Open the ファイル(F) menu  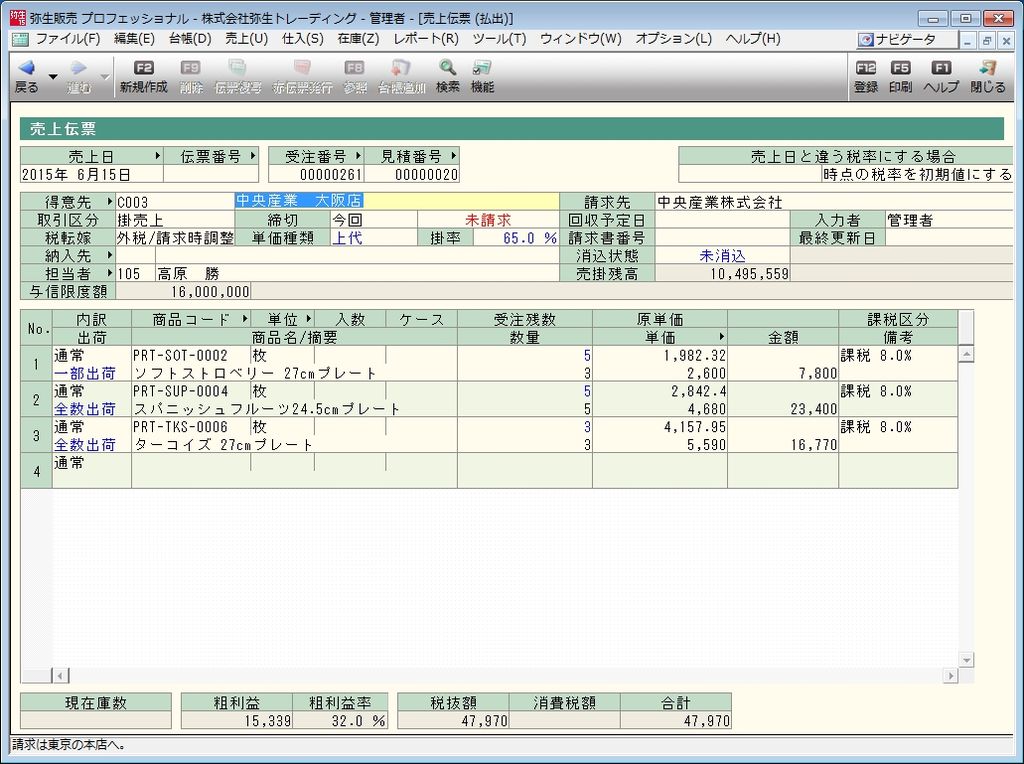point(68,39)
